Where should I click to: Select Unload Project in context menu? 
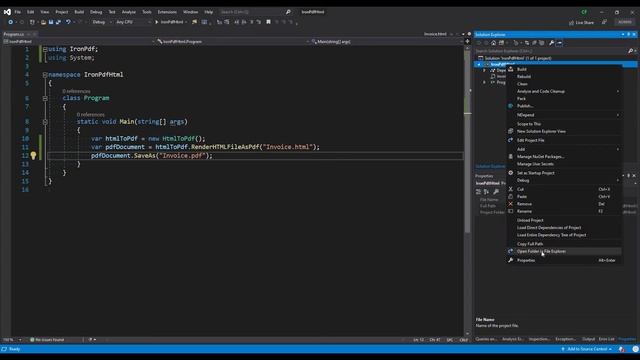(564, 220)
